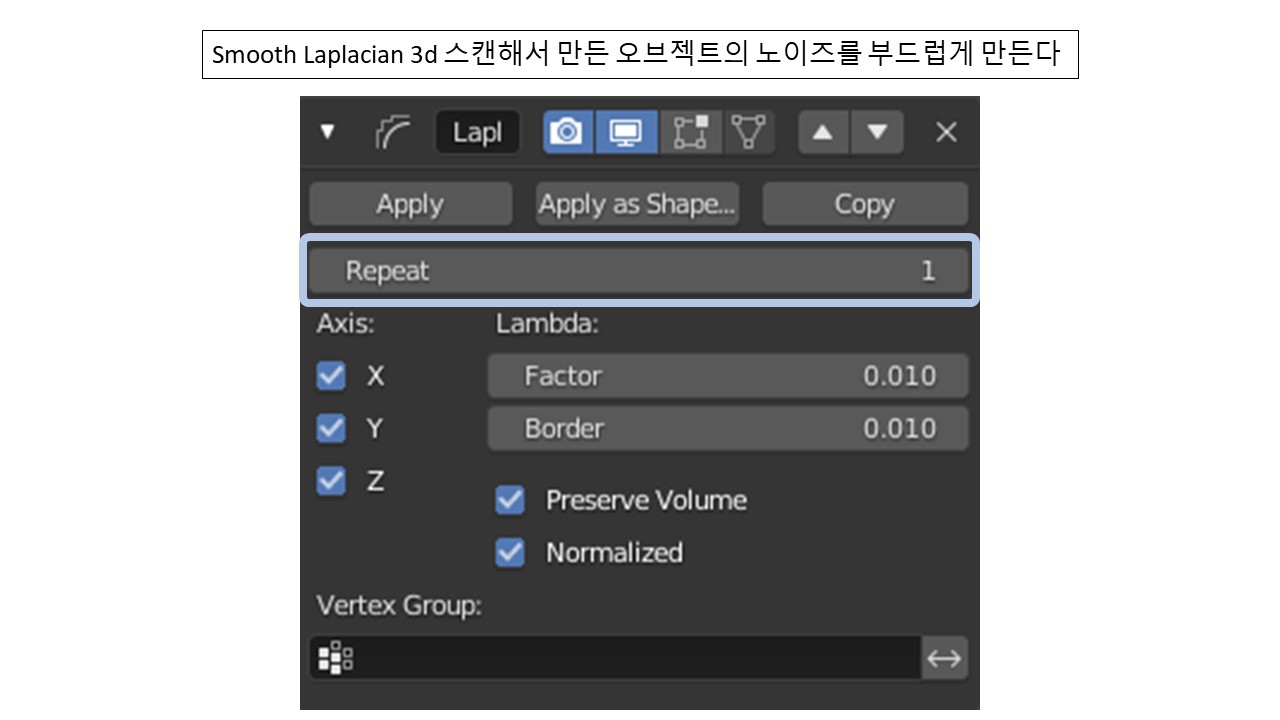Toggle the Normalized option
The image size is (1280, 720).
(x=510, y=552)
